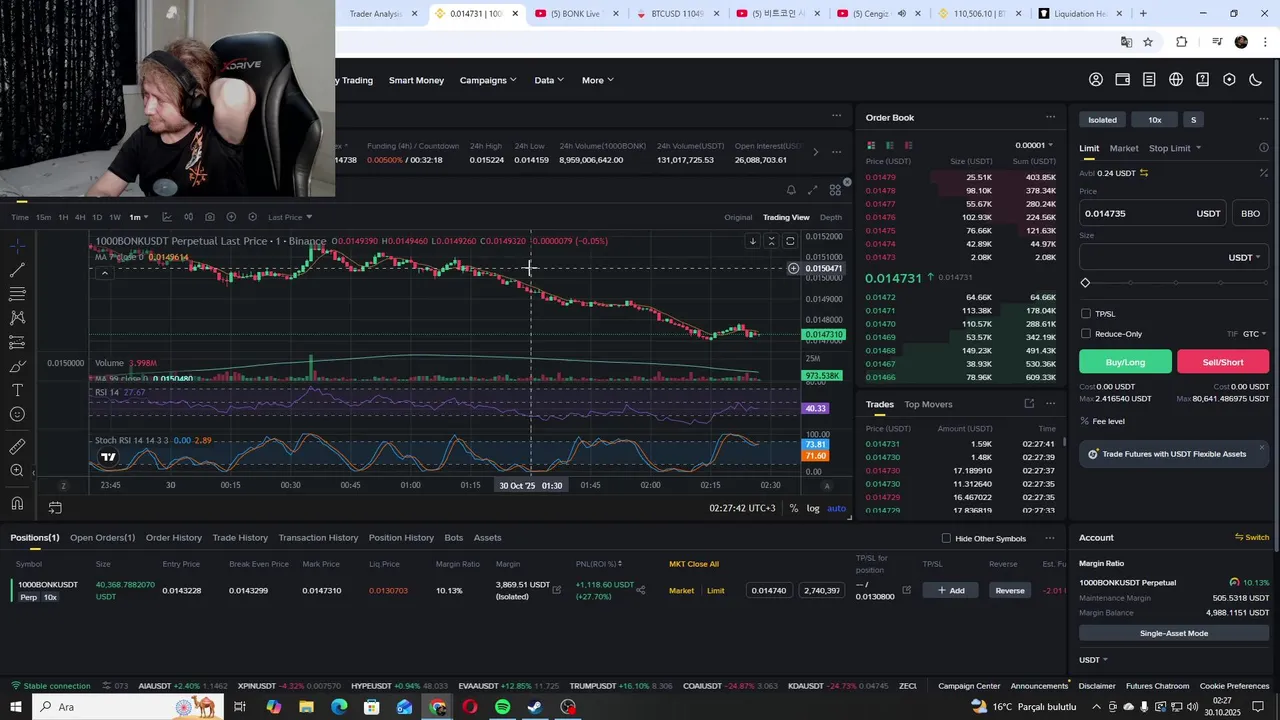The height and width of the screenshot is (720, 1280).
Task: Open the emoji icons tool
Action: point(17,414)
